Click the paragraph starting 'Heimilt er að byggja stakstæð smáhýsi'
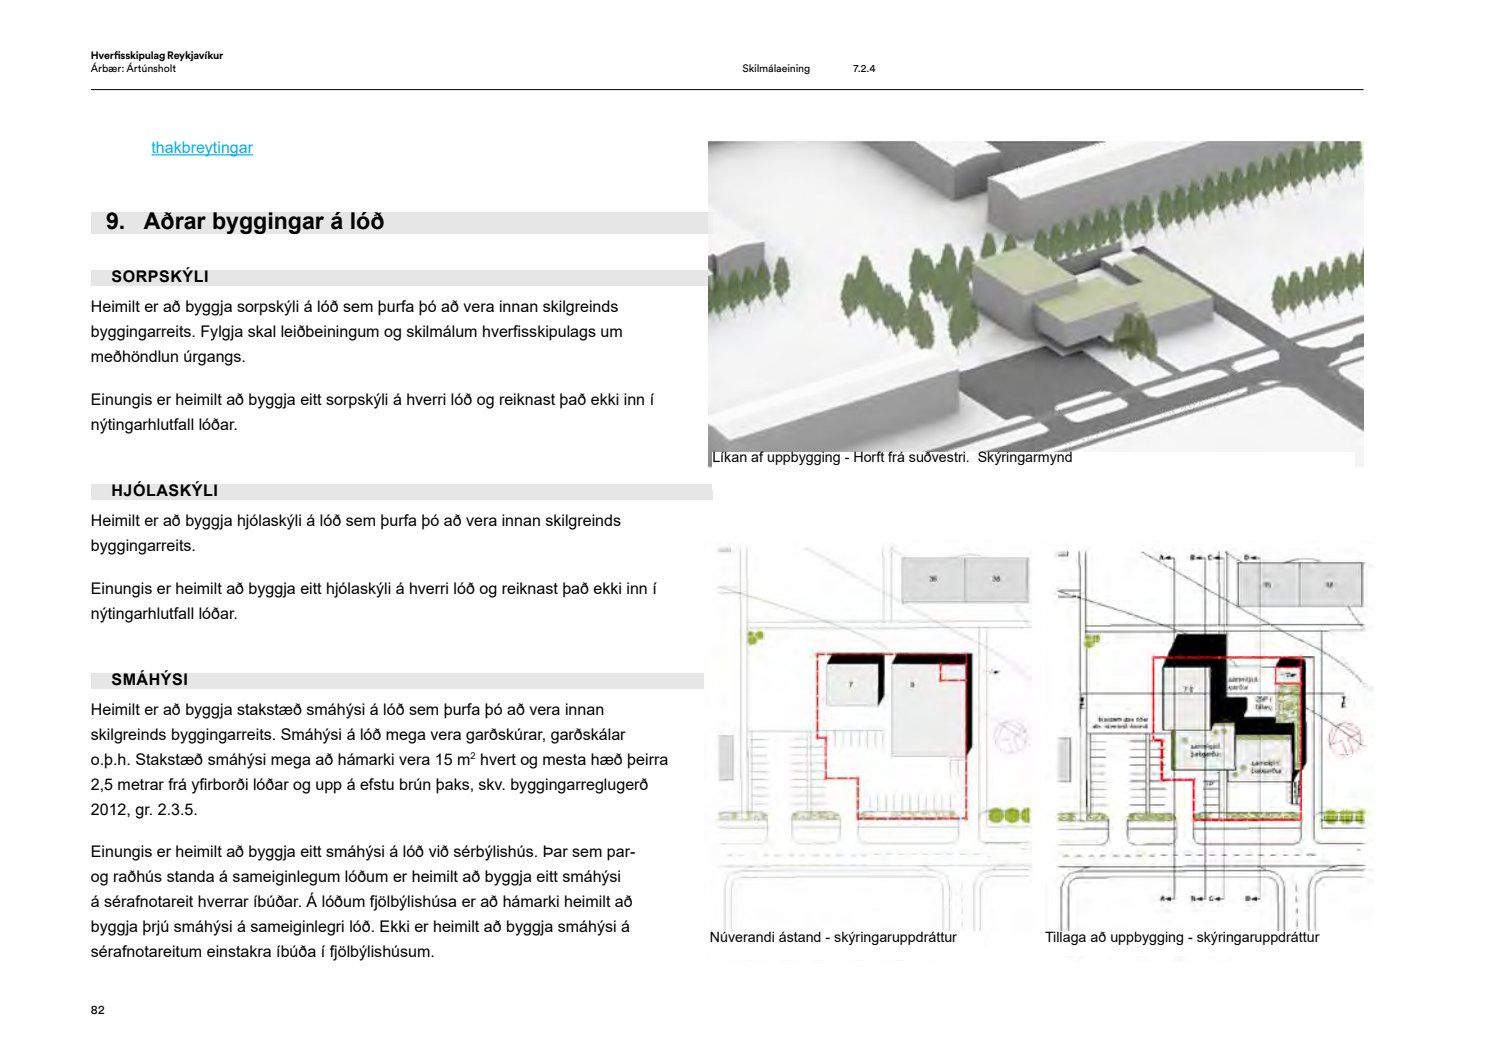The height and width of the screenshot is (1061, 1500). (x=378, y=760)
